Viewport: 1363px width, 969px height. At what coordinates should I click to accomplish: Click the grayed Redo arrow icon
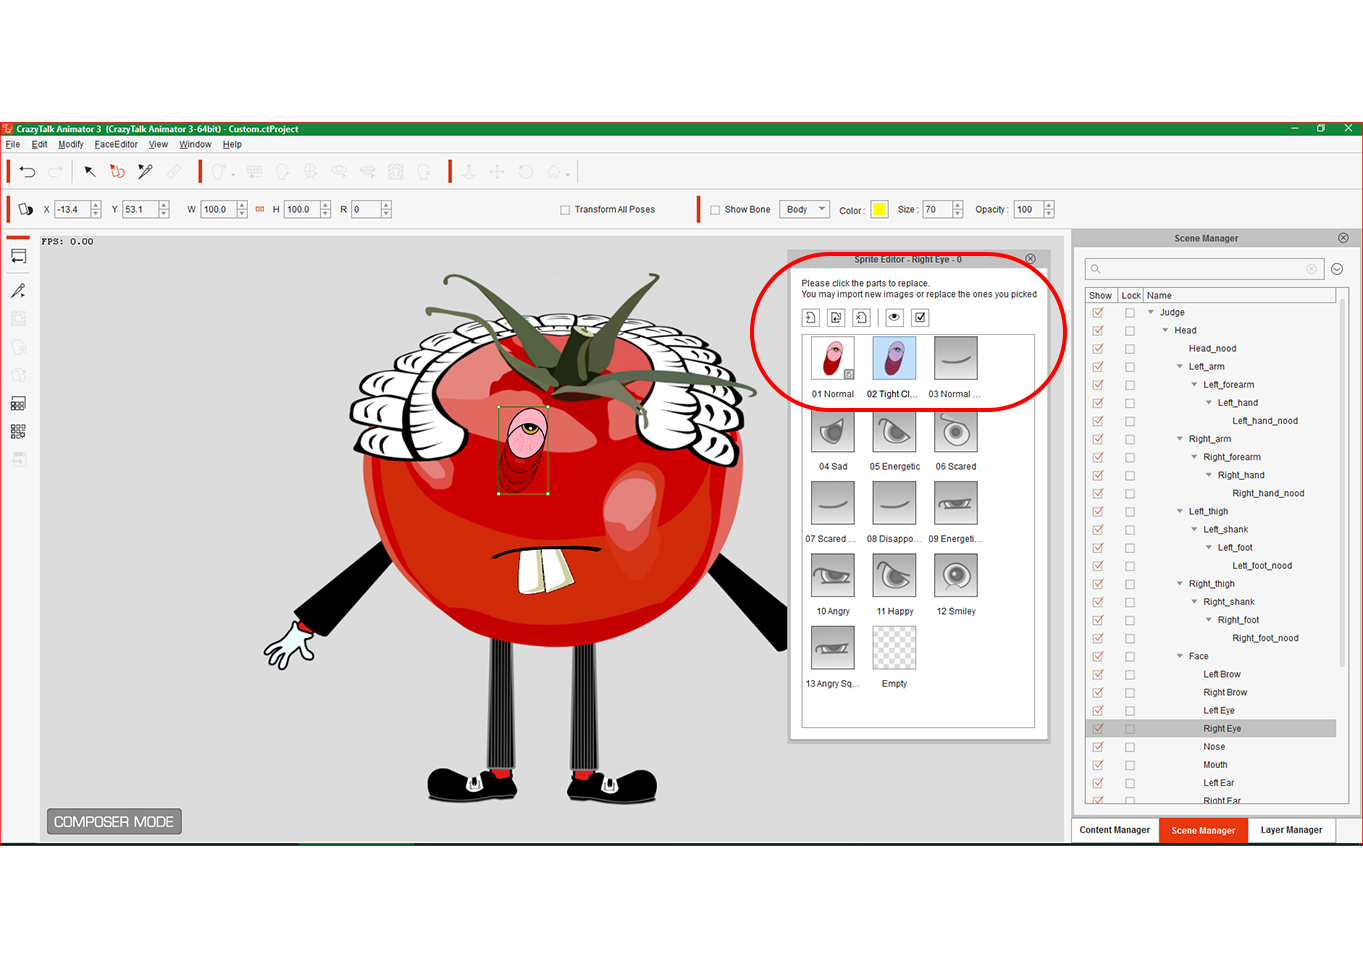coord(56,172)
